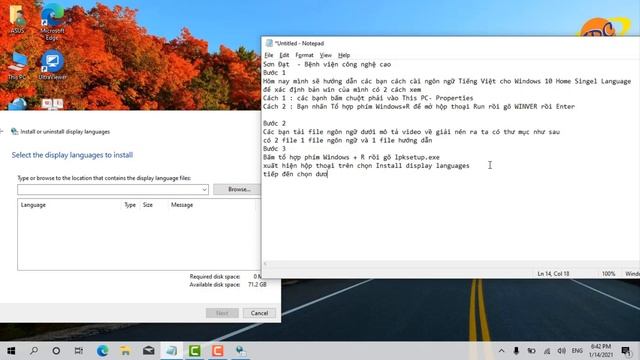Click microphone icon in system tray
The height and width of the screenshot is (360, 640).
(x=516, y=351)
